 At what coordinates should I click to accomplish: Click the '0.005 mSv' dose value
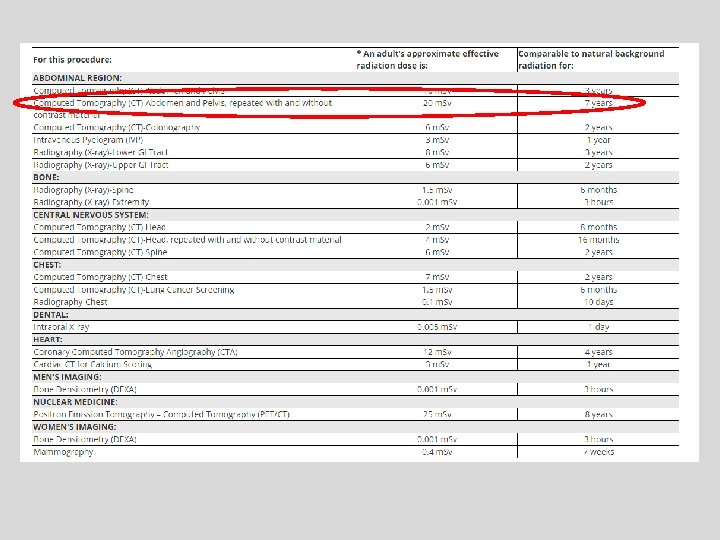pos(437,327)
